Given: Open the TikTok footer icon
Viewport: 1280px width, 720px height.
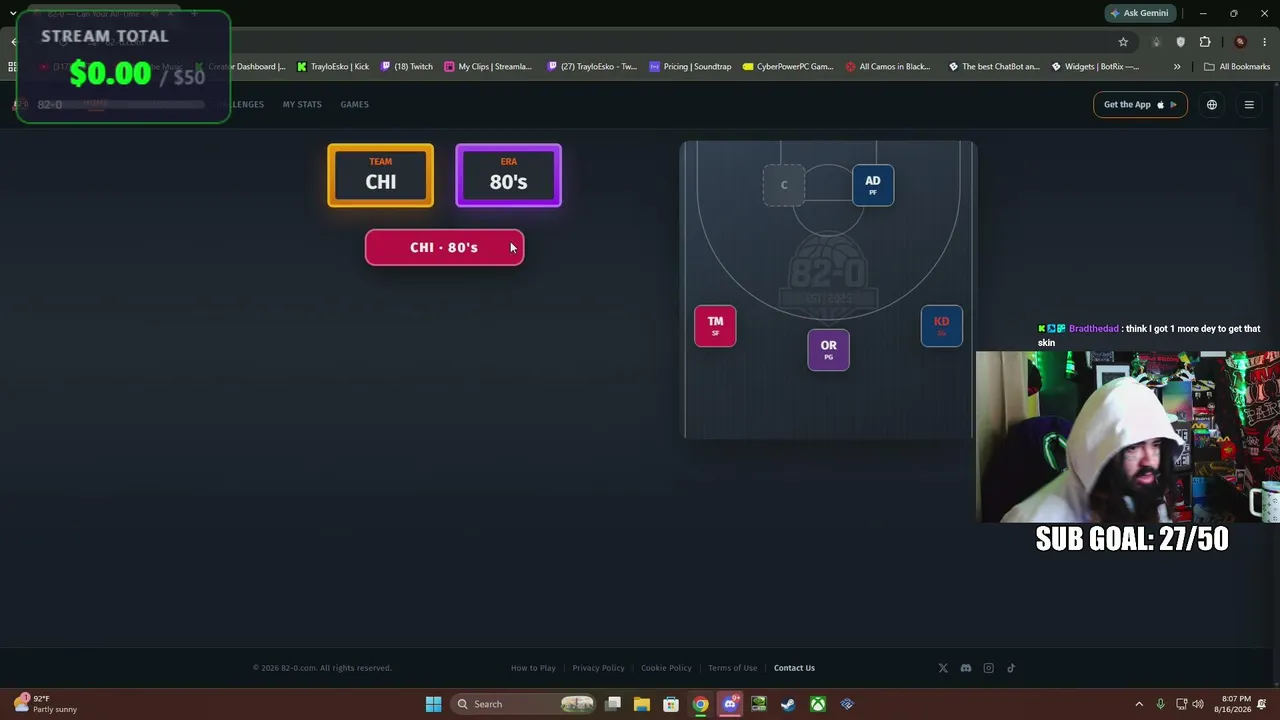Looking at the screenshot, I should pos(1011,668).
